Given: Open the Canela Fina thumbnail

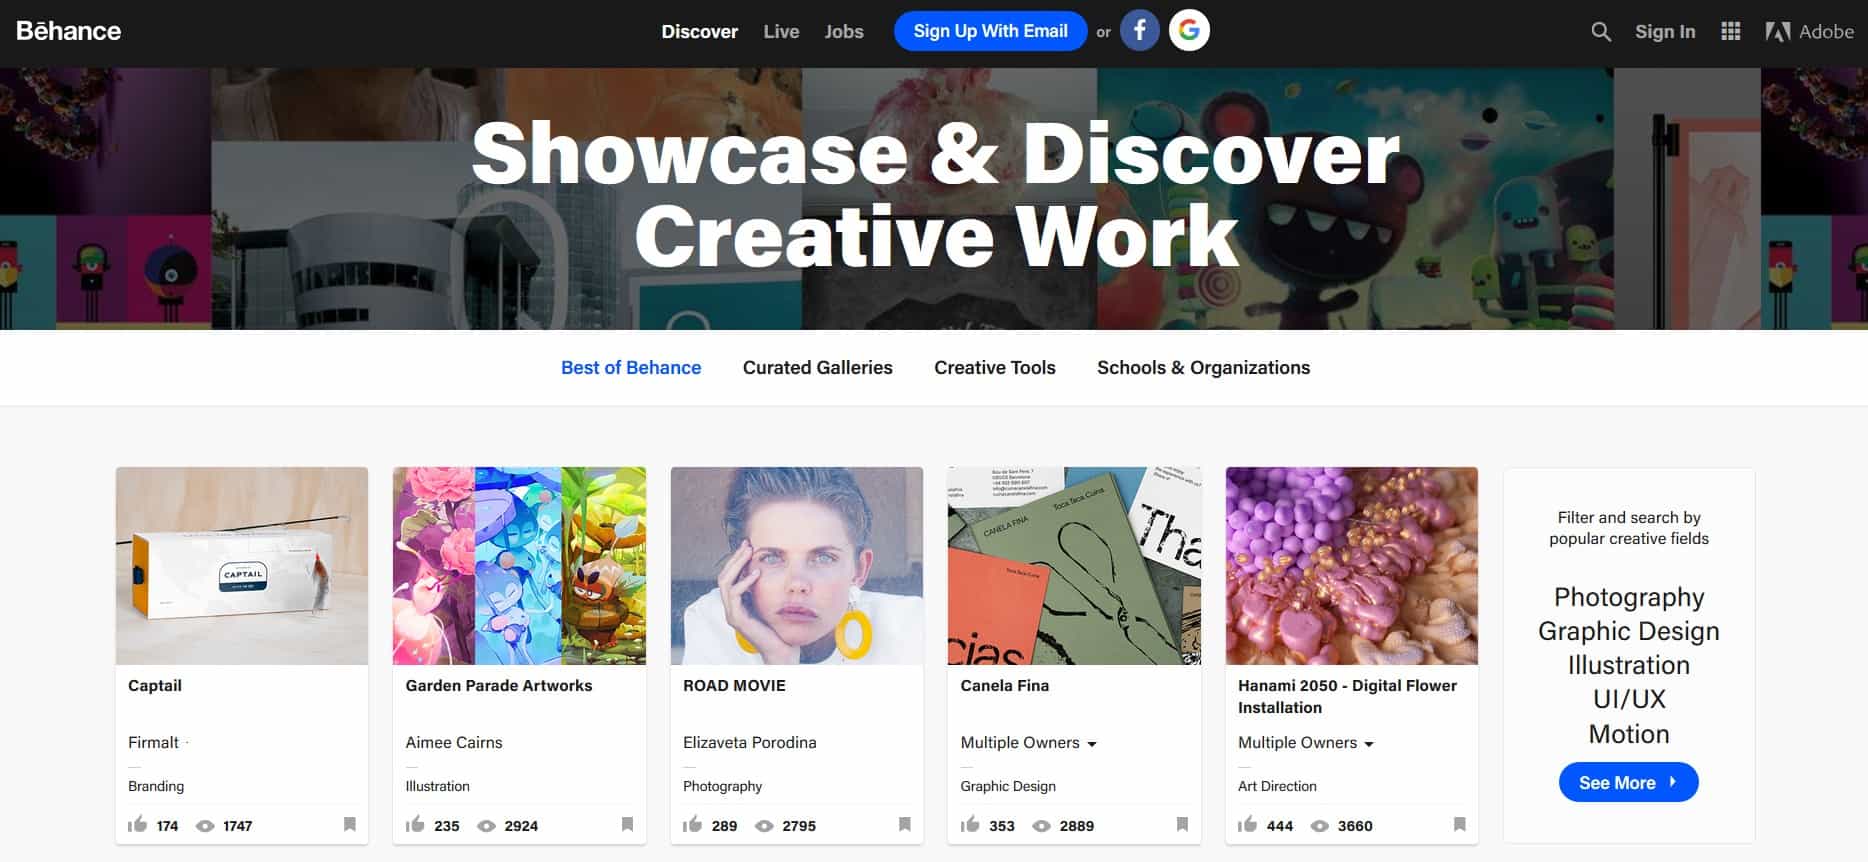Looking at the screenshot, I should [x=1074, y=566].
